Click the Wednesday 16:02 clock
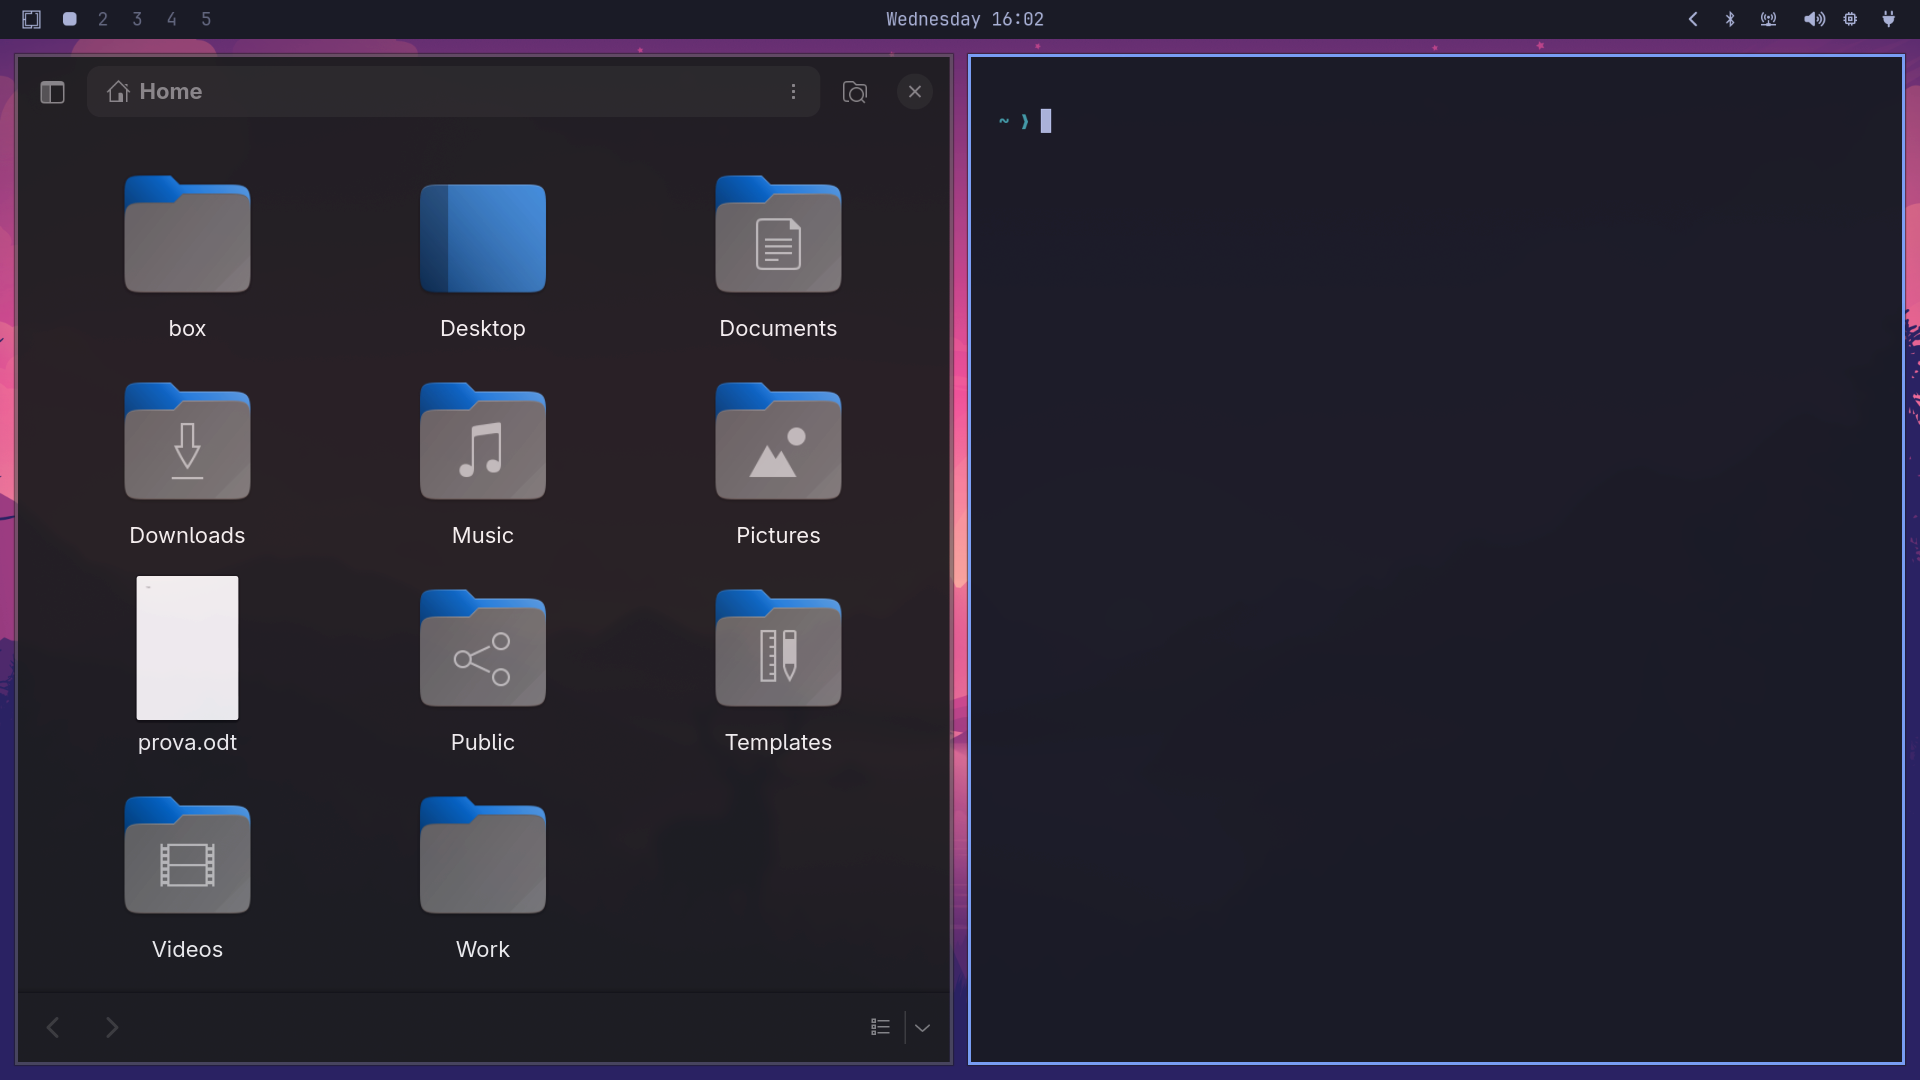1920x1080 pixels. [x=964, y=19]
